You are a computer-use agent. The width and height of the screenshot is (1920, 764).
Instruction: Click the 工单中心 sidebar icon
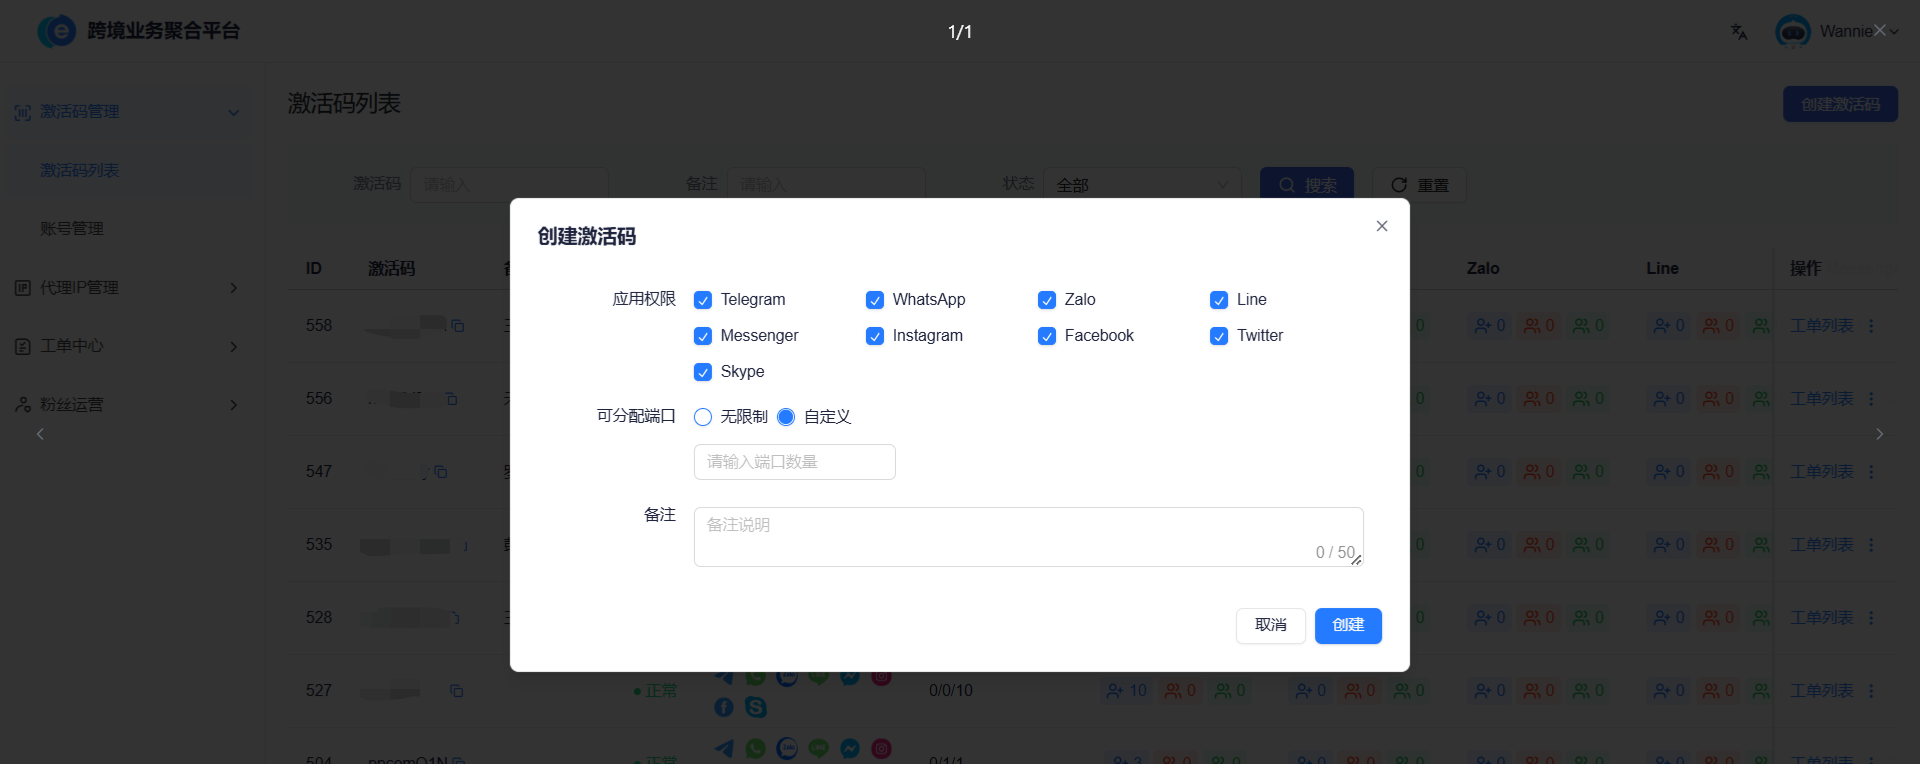click(x=23, y=346)
